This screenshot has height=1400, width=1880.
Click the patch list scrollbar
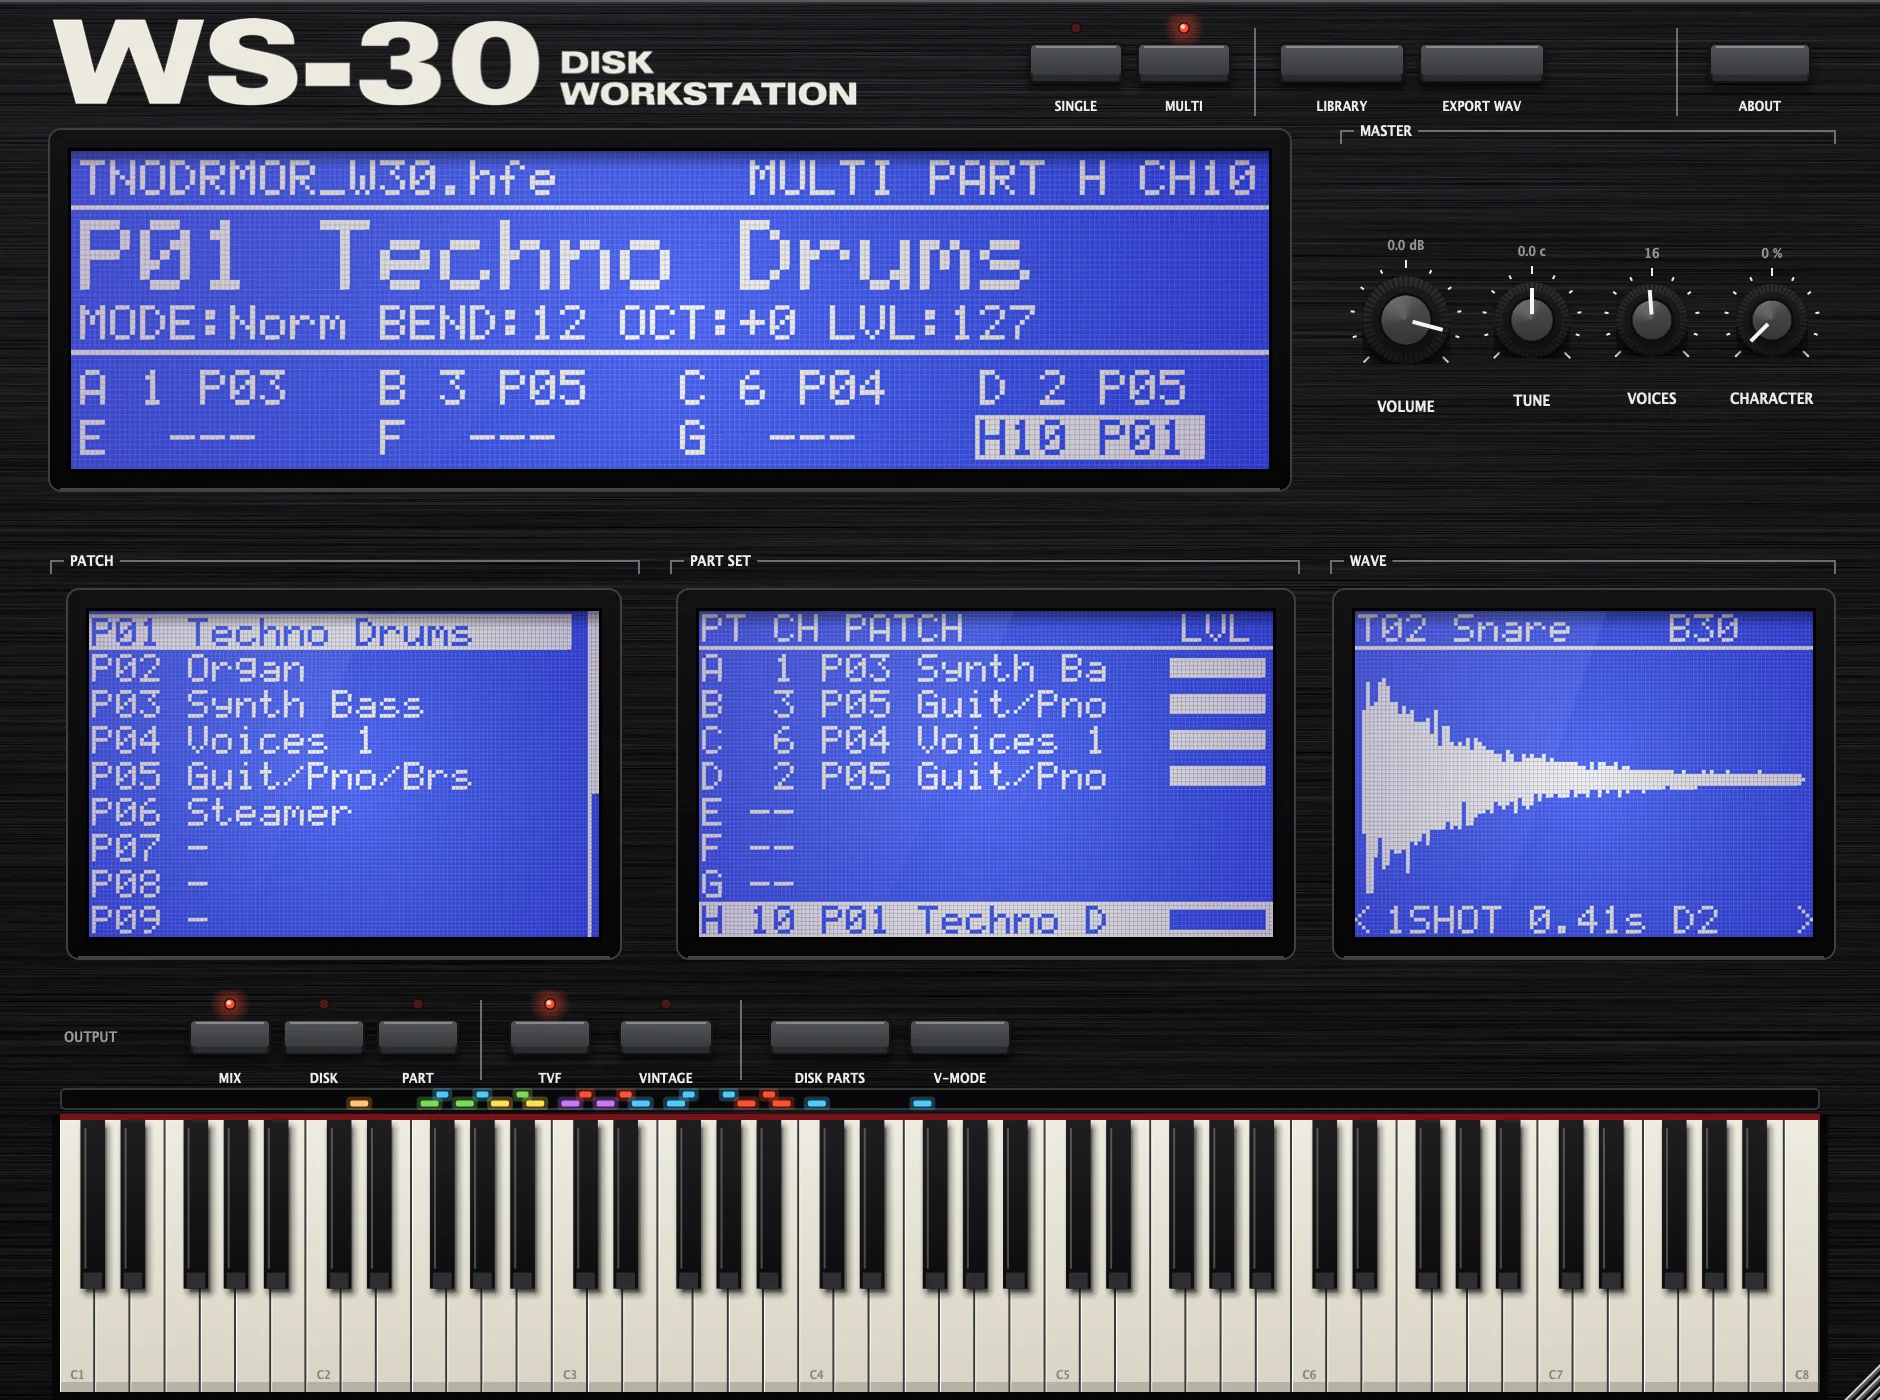594,775
